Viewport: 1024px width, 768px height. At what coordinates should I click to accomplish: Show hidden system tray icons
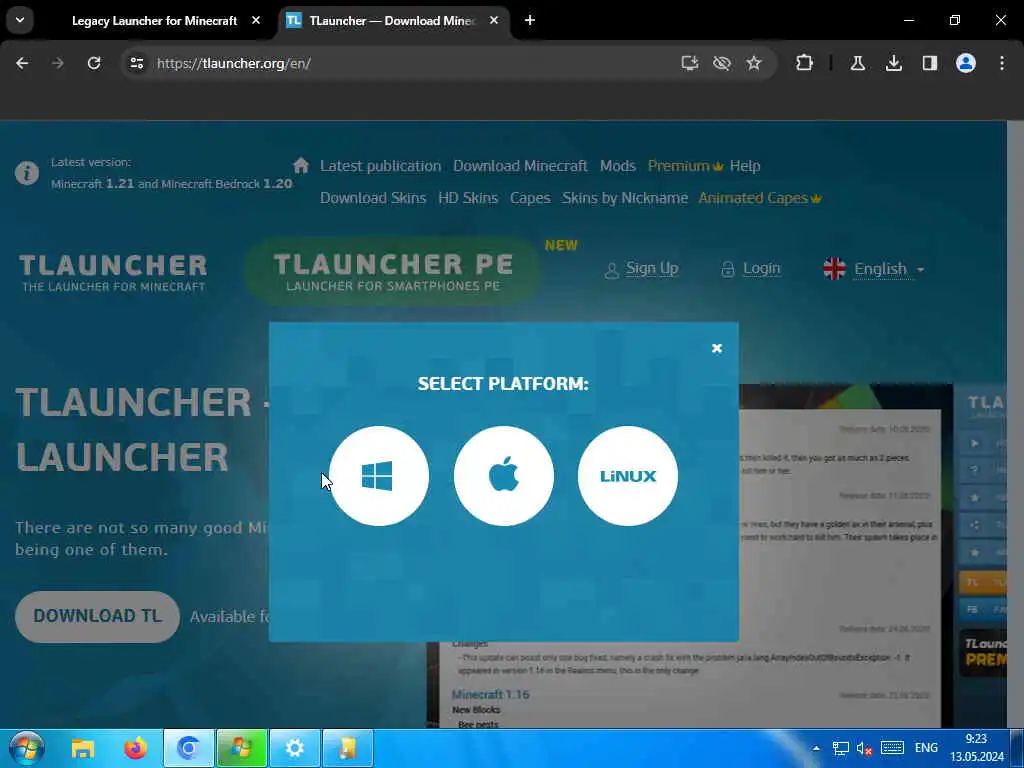[816, 748]
